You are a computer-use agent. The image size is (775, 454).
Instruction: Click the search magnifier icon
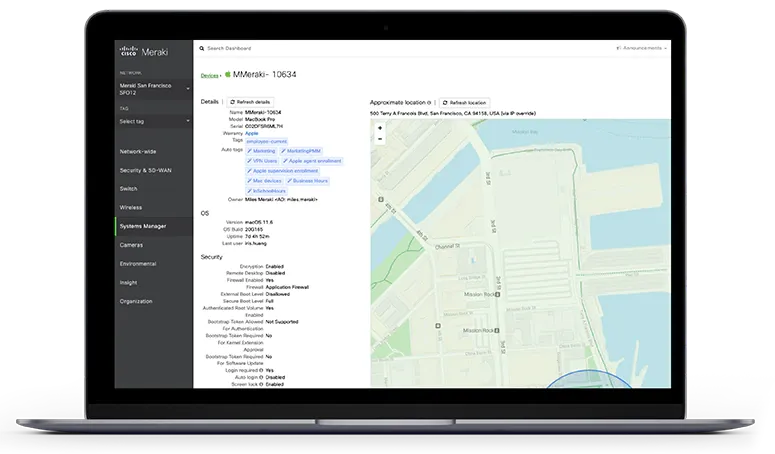[202, 48]
